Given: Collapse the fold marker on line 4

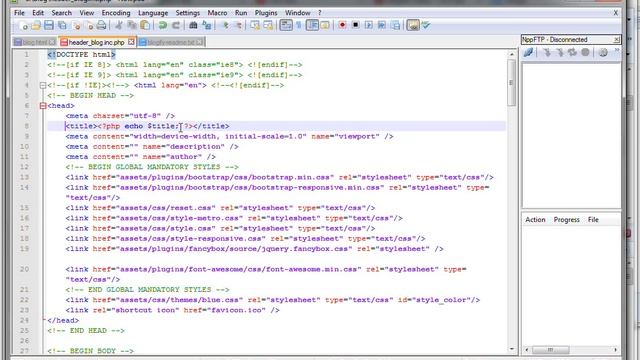Looking at the screenshot, I should click(x=42, y=85).
